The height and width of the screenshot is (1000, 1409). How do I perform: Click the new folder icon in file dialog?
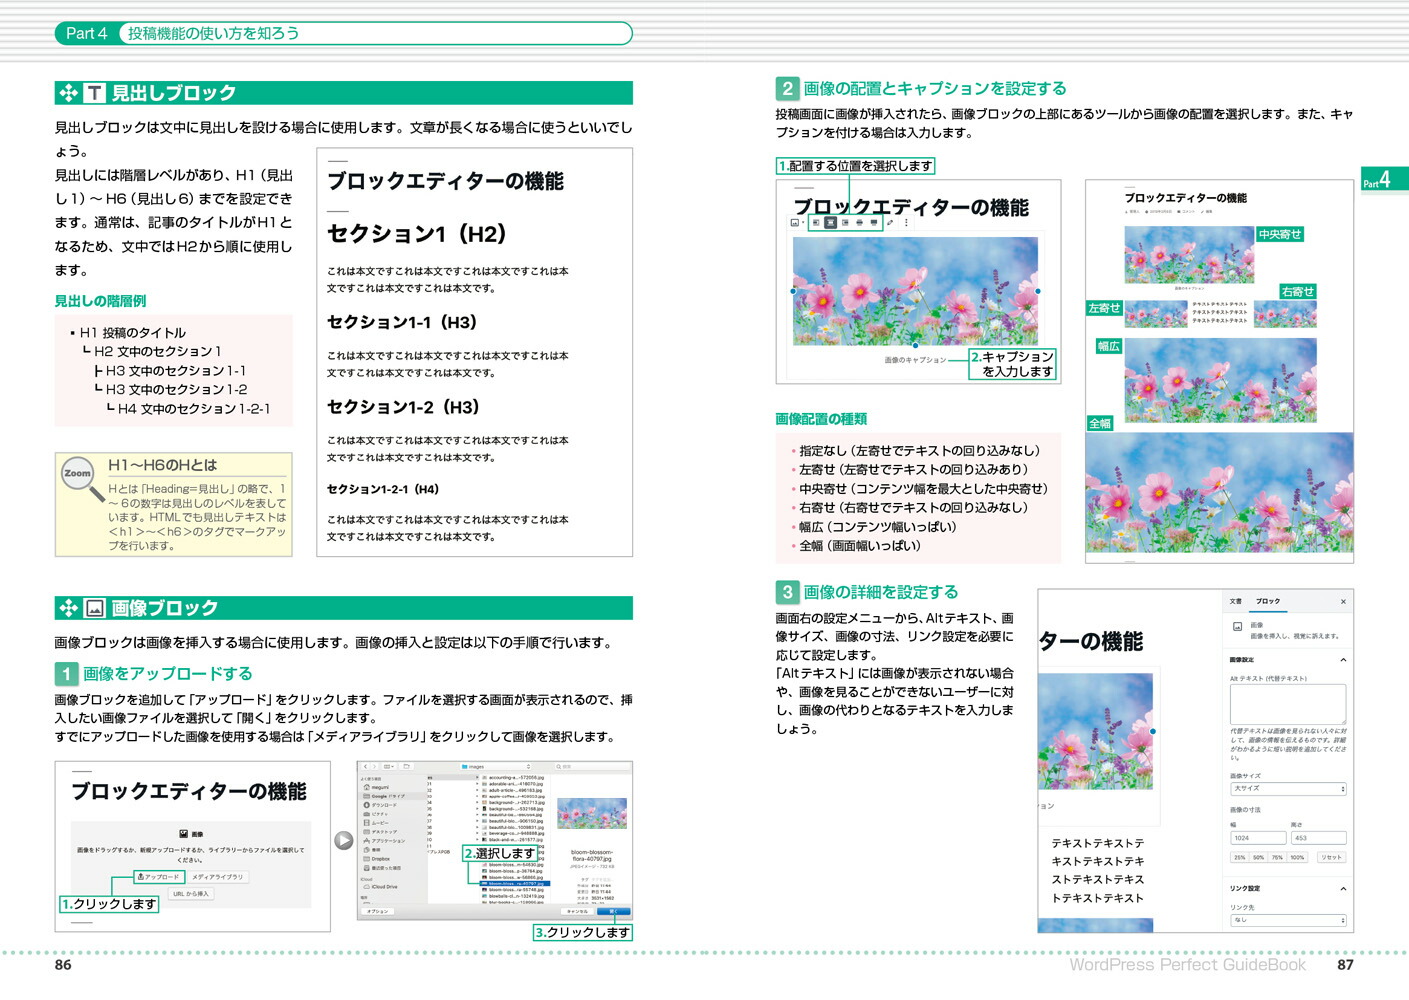point(407,767)
